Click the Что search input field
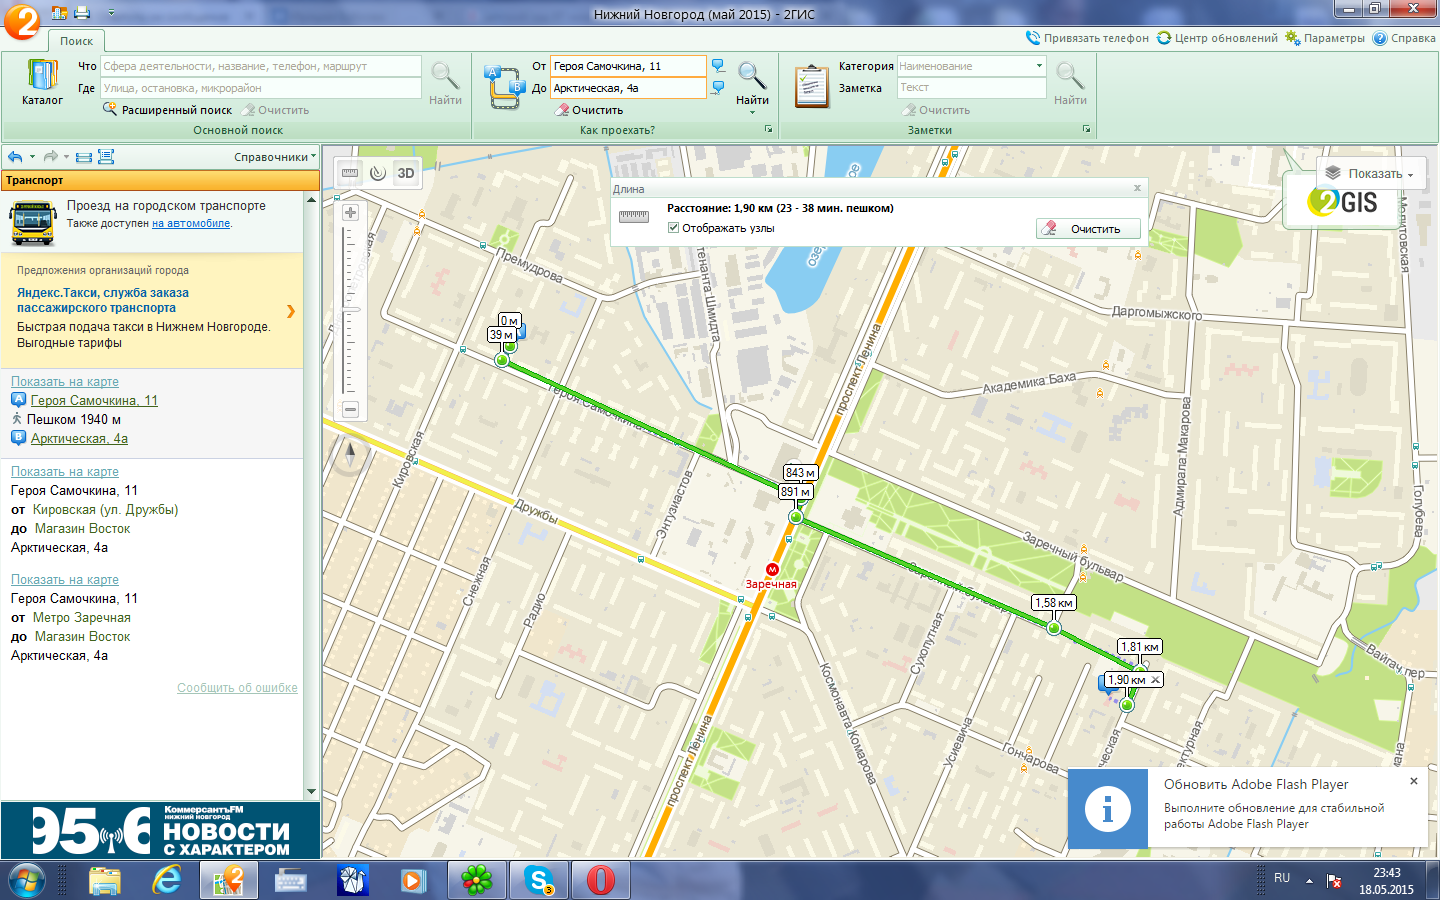 point(260,66)
